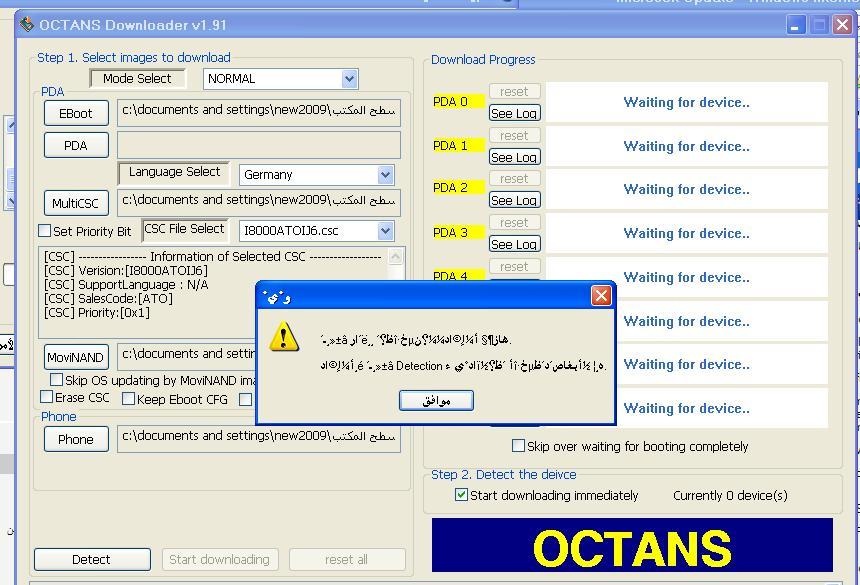
Task: Toggle the checkbox after Keep Eboot CFG
Action: [x=245, y=400]
